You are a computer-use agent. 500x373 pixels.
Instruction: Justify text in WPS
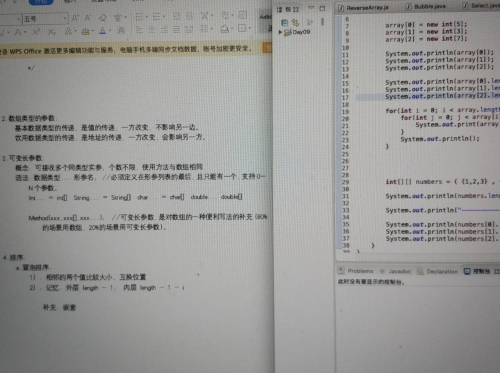[x=176, y=30]
